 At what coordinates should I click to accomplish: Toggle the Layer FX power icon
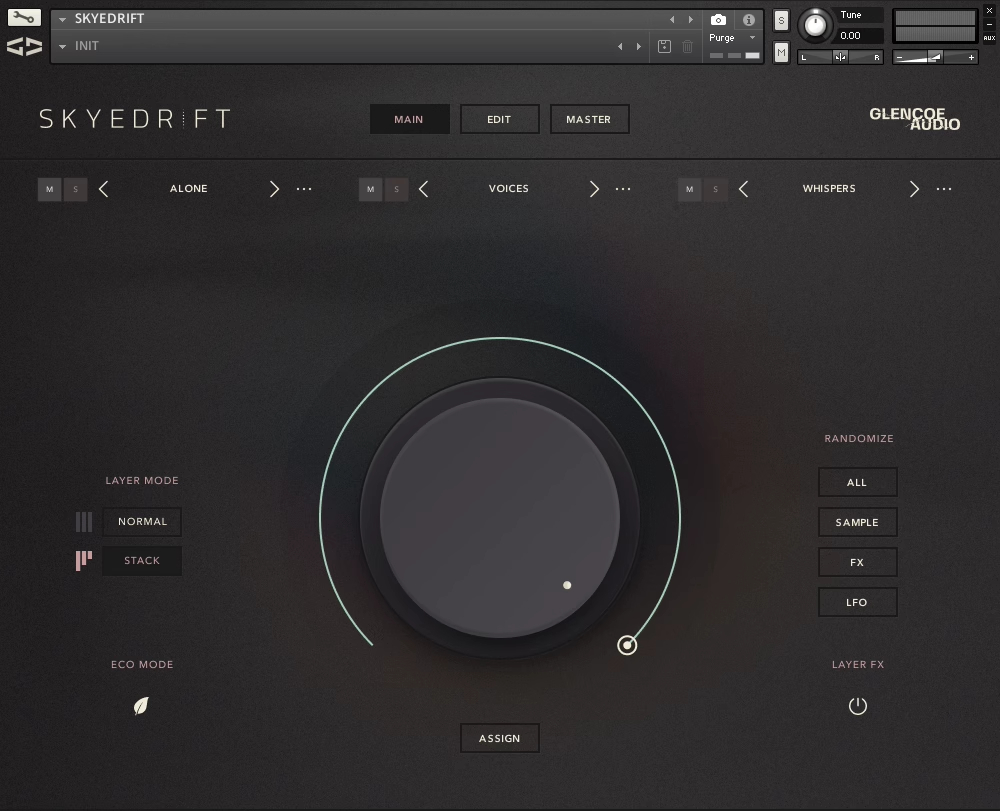[x=858, y=706]
